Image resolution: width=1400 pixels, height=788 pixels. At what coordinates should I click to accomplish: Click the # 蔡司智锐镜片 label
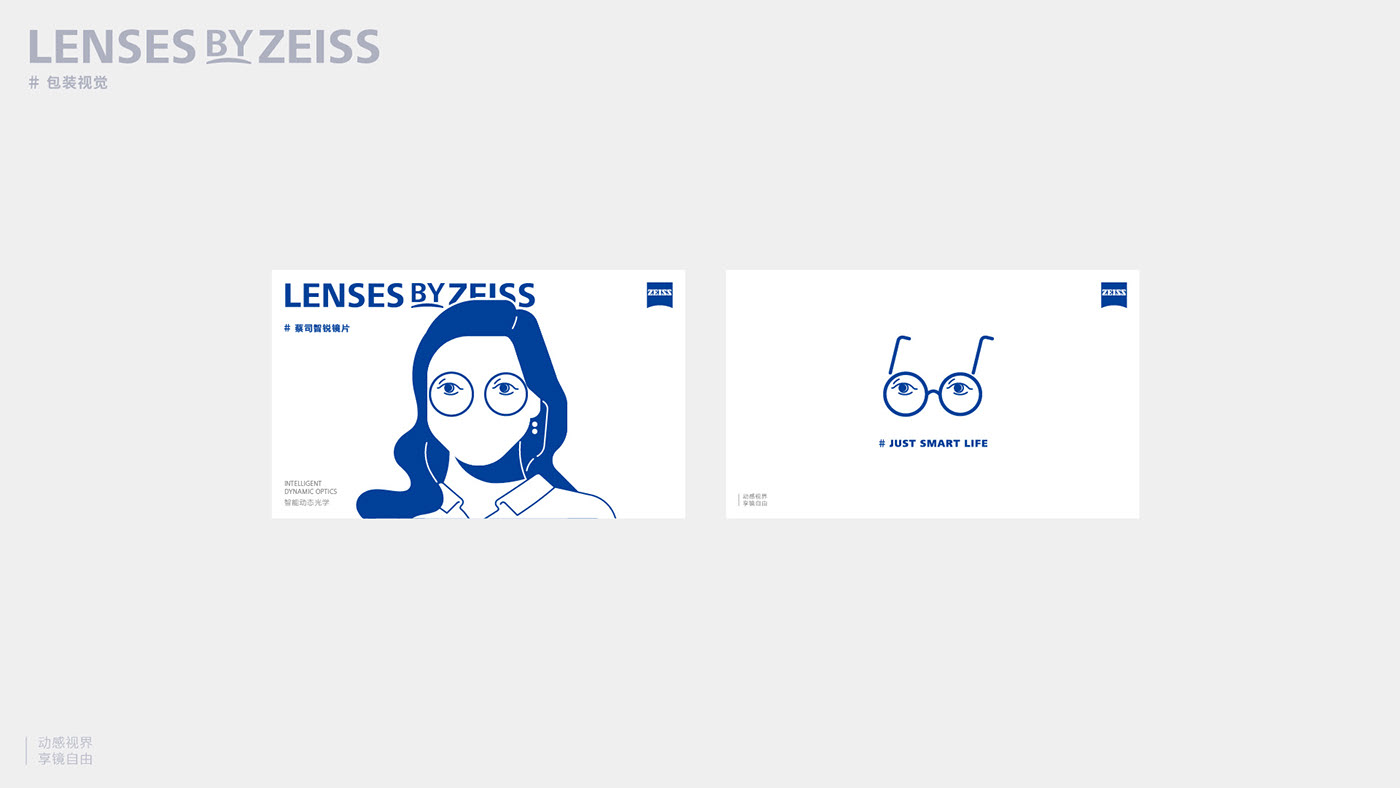[x=317, y=328]
